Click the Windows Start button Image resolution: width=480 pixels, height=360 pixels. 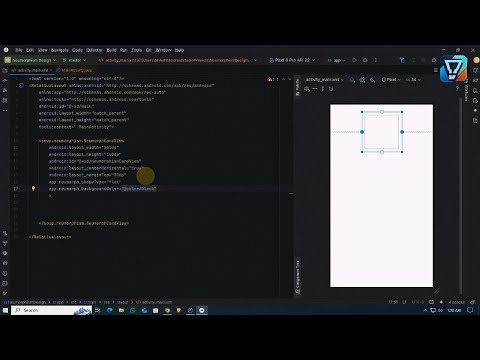point(5,310)
